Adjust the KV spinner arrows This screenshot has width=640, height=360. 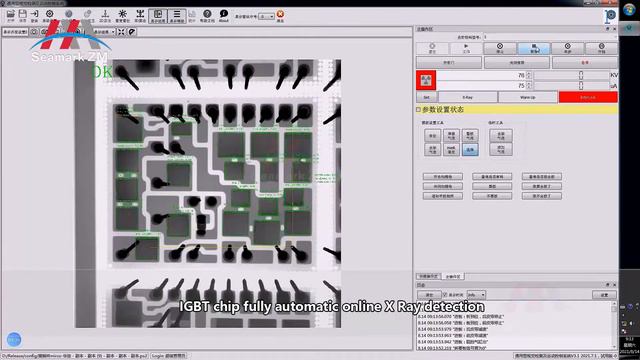point(529,76)
